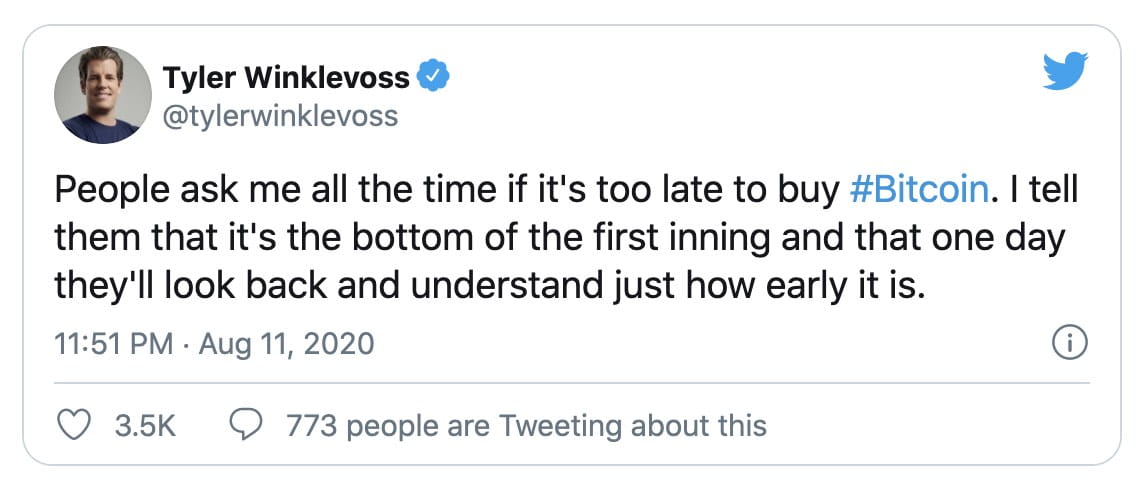
Task: Open the #Bitcoin hashtag link
Action: [918, 191]
